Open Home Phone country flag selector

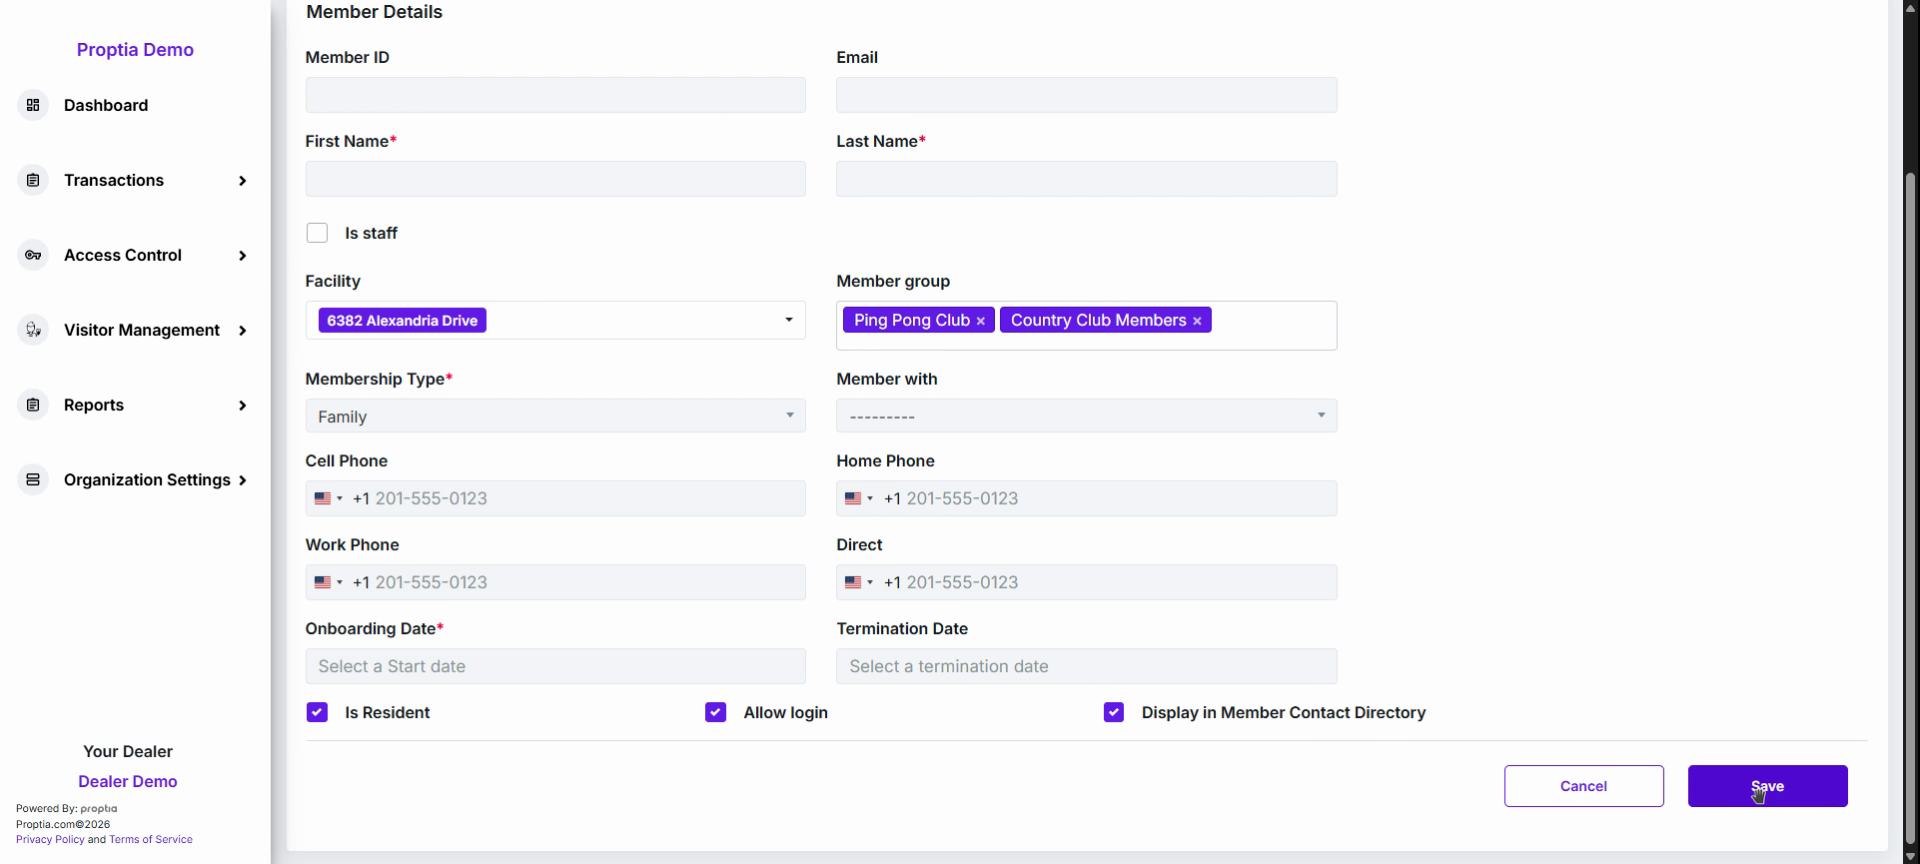[x=859, y=498]
